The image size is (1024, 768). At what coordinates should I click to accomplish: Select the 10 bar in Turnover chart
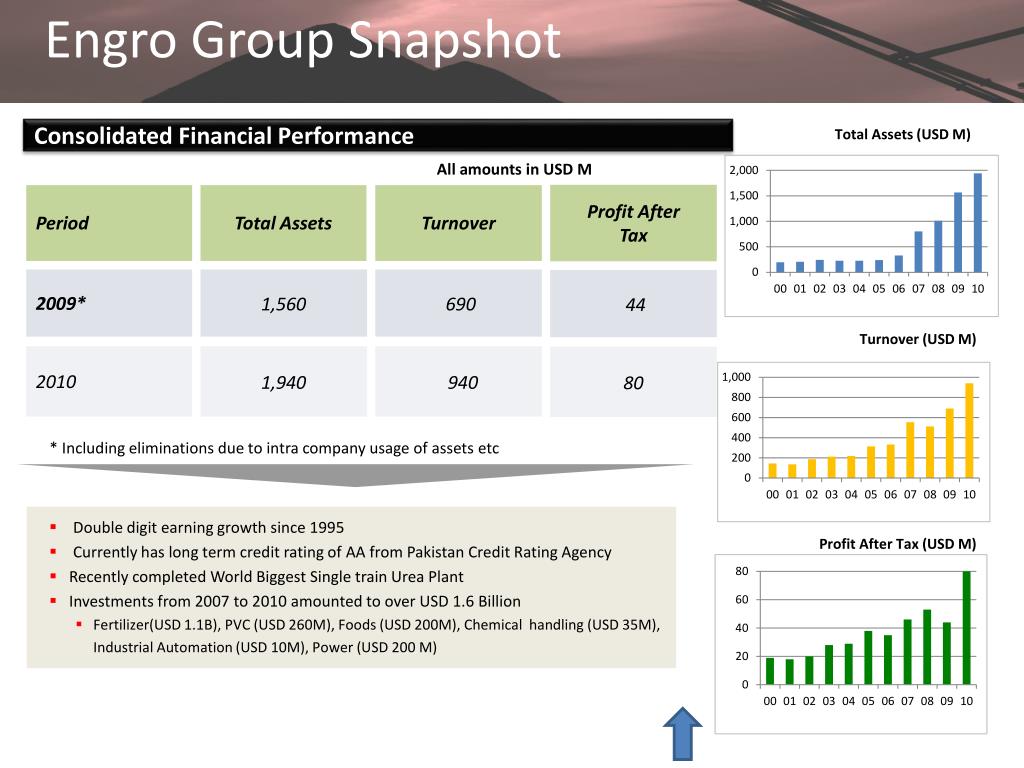[969, 430]
